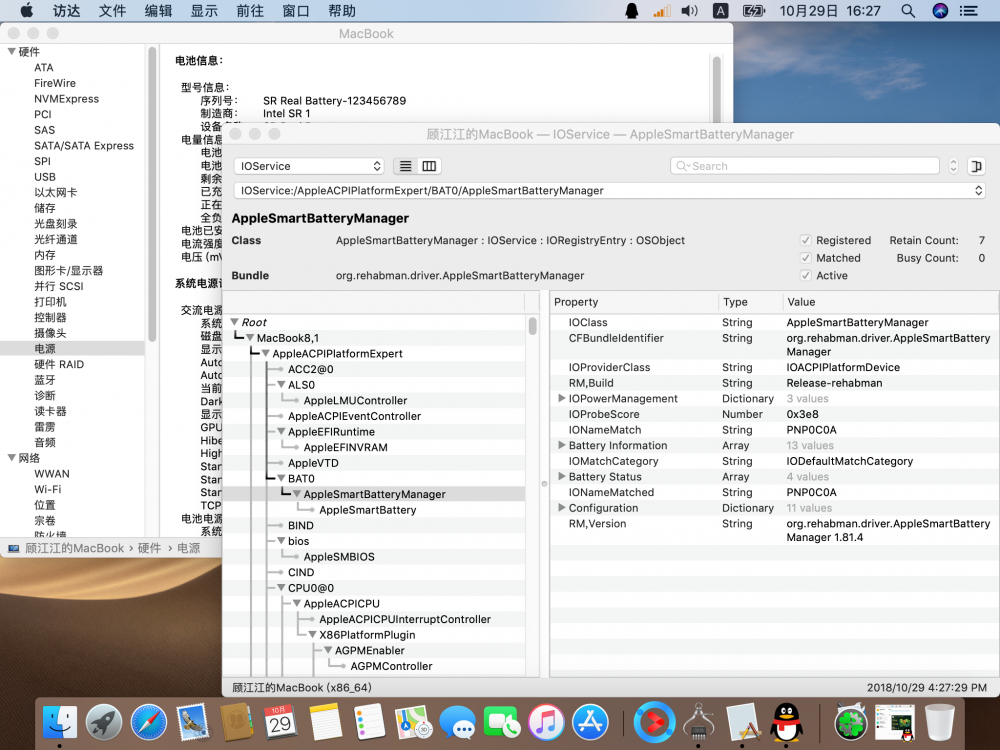The width and height of the screenshot is (1000, 750).
Task: Open the 编辑 menu
Action: 158,11
